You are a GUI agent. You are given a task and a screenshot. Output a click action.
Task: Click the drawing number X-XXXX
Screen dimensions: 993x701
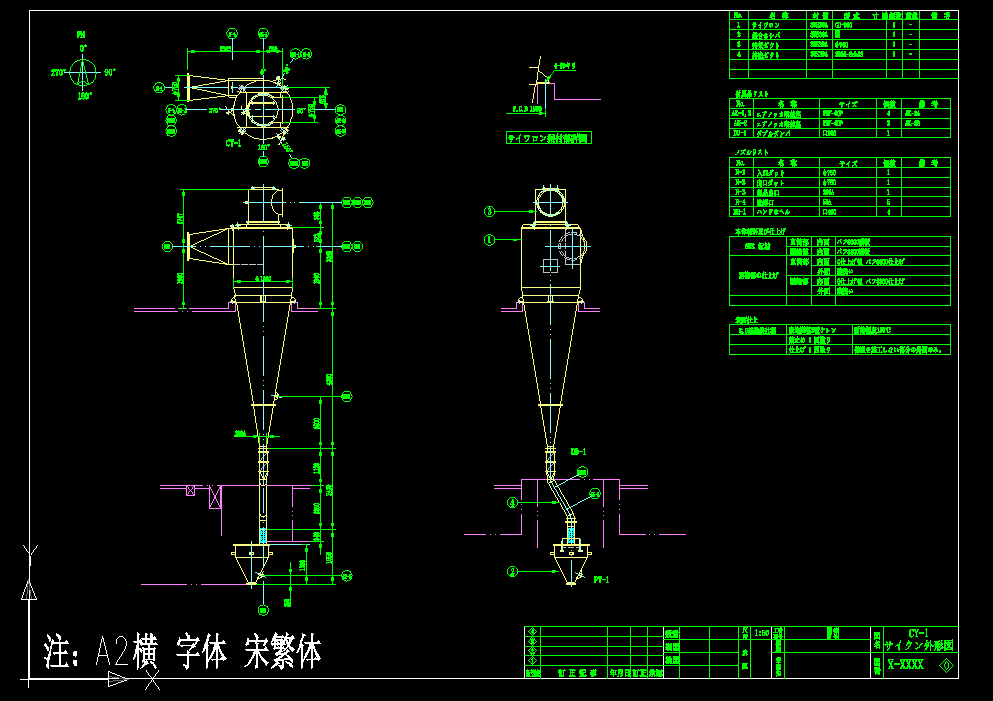tap(905, 662)
